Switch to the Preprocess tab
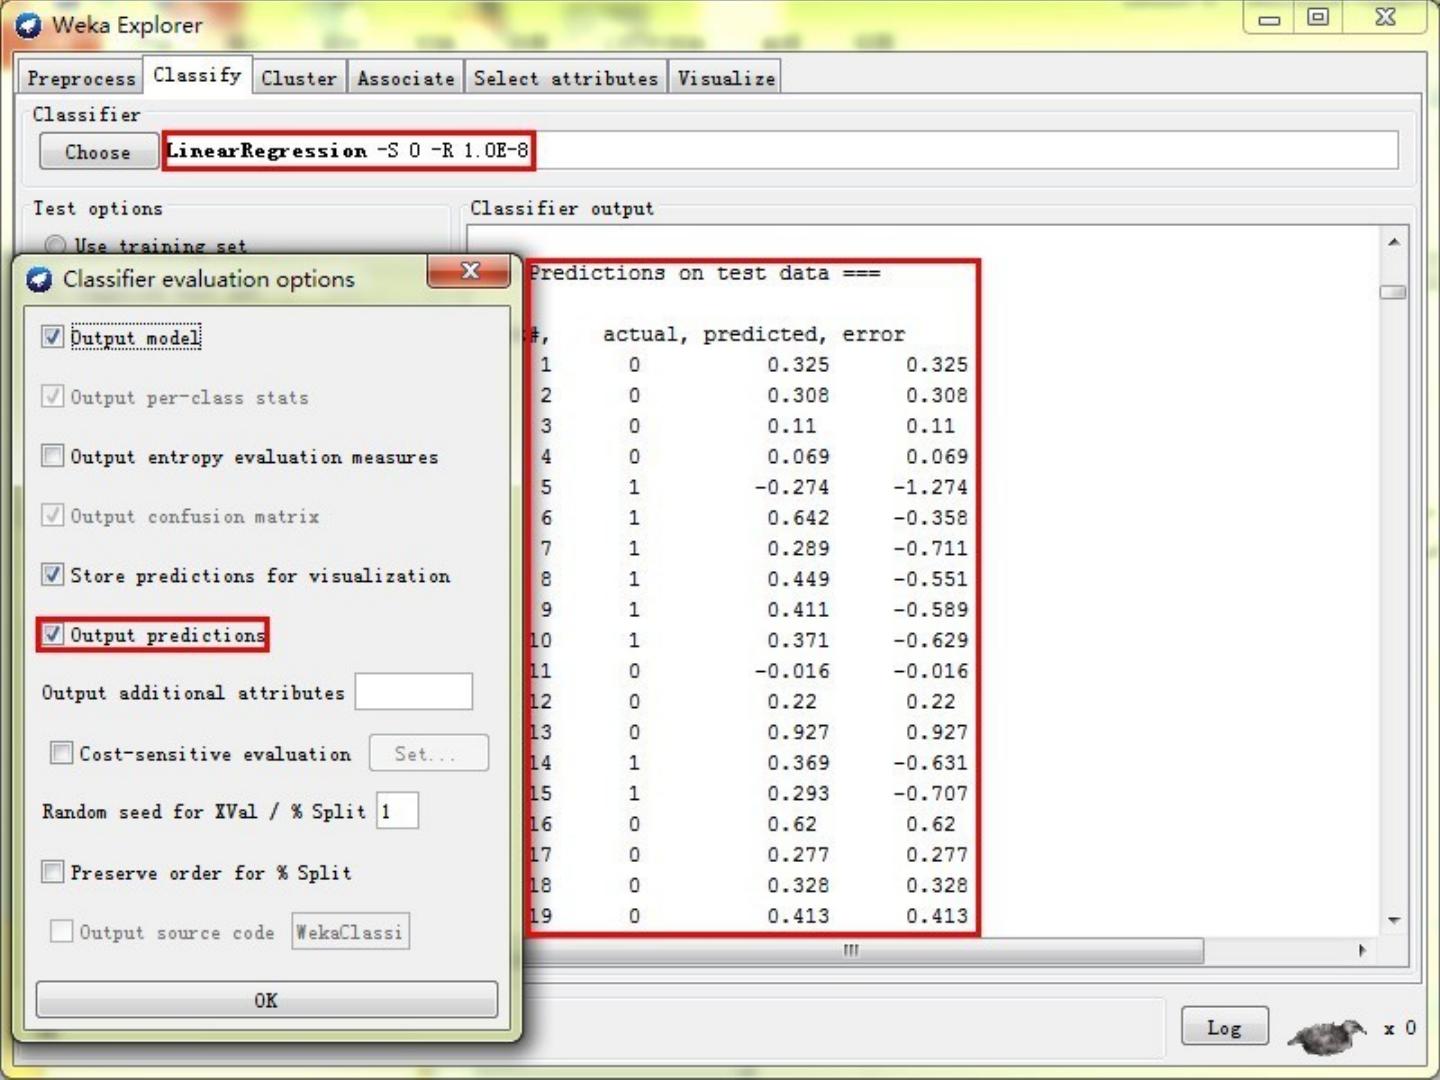This screenshot has width=1440, height=1080. pos(81,78)
